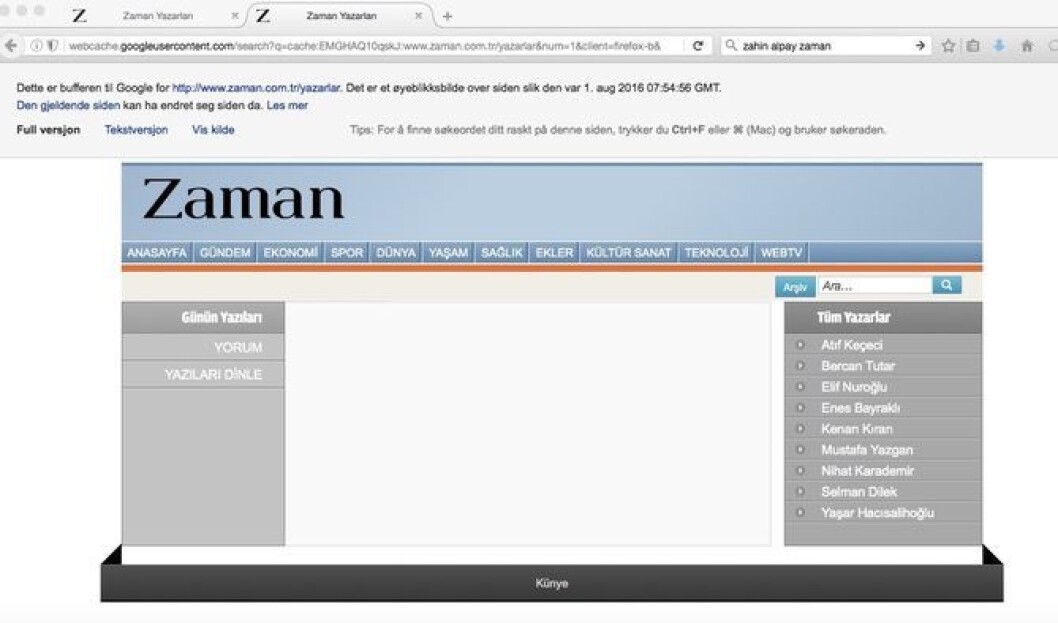Bookmark this page with star icon
The height and width of the screenshot is (623, 1058).
948,46
